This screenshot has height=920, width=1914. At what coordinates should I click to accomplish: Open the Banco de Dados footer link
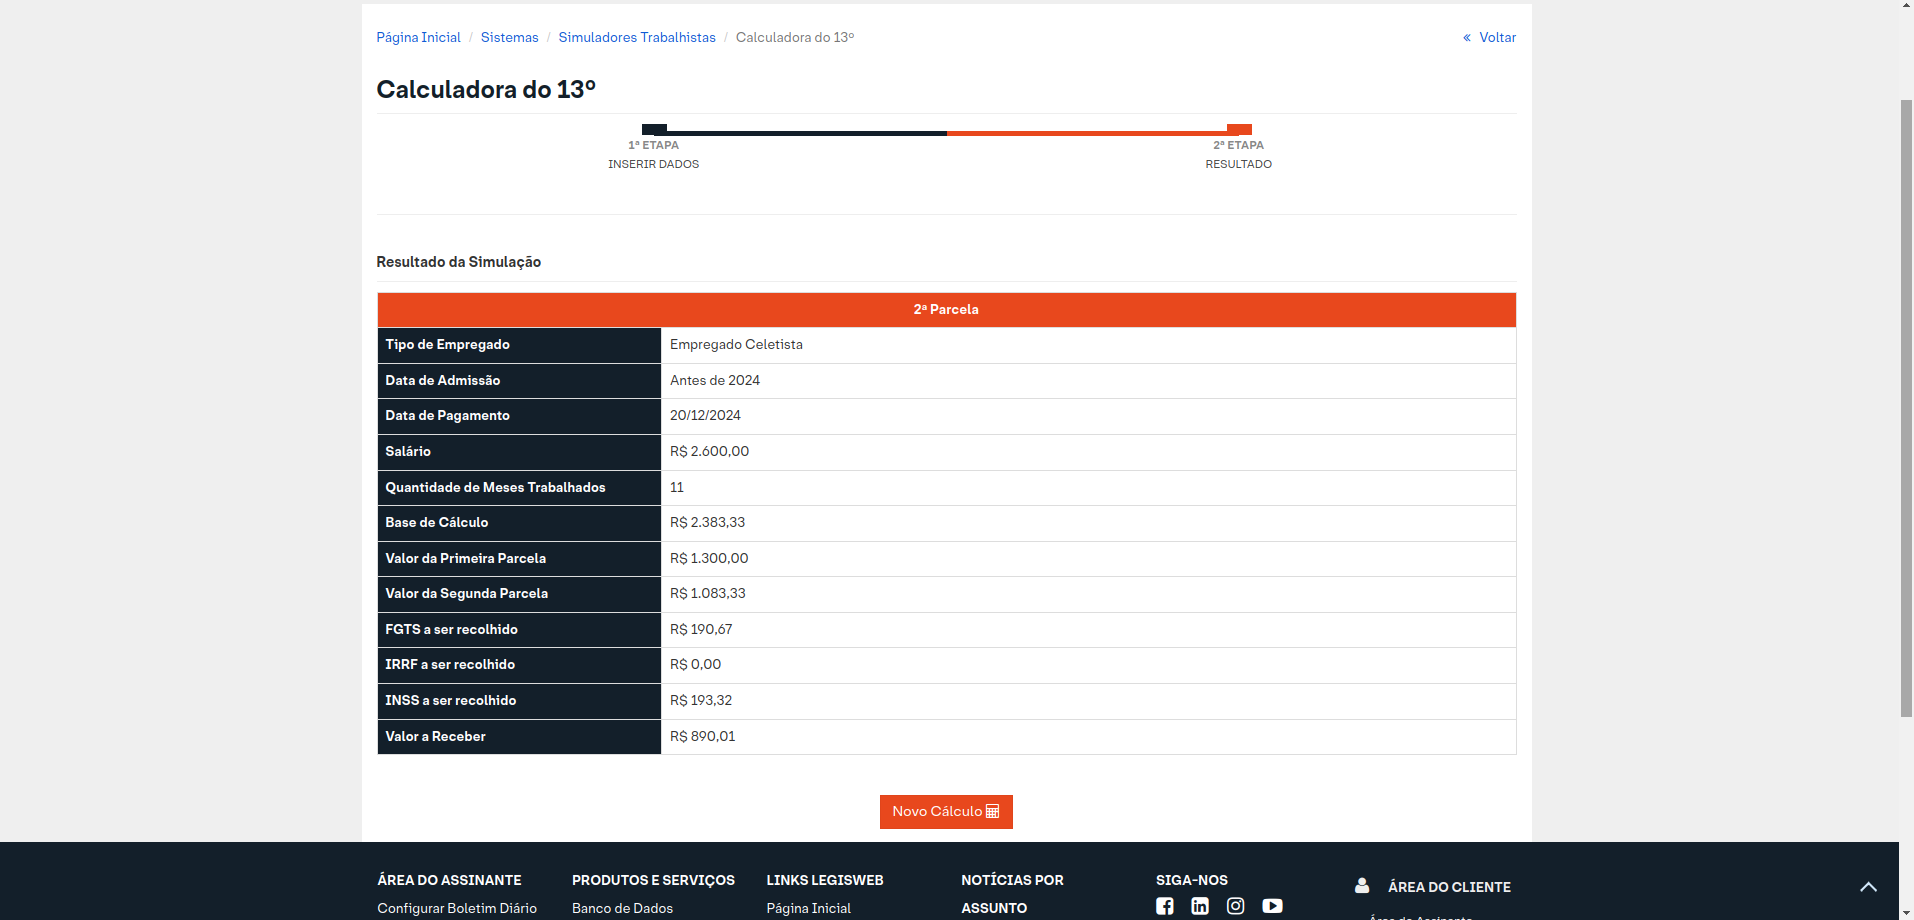tap(622, 908)
